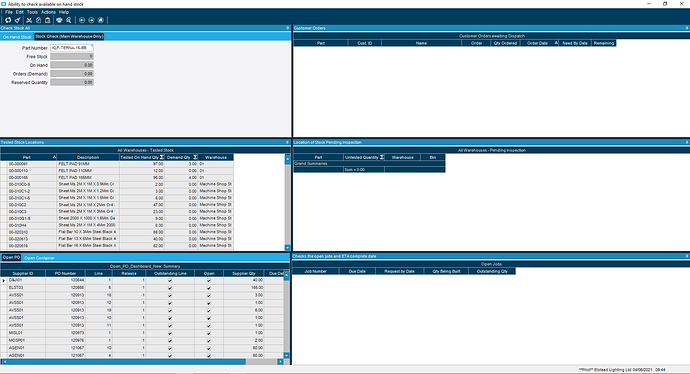
Task: Open the Actions menu
Action: (48, 12)
